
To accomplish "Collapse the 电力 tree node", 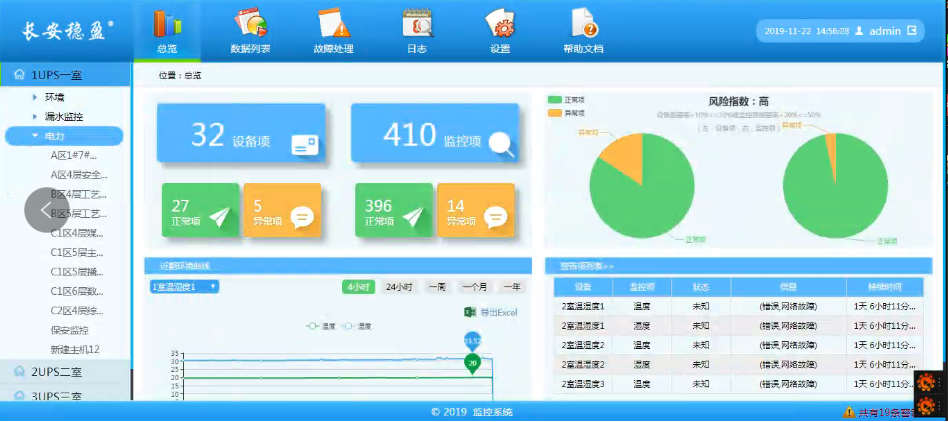I will pos(35,135).
